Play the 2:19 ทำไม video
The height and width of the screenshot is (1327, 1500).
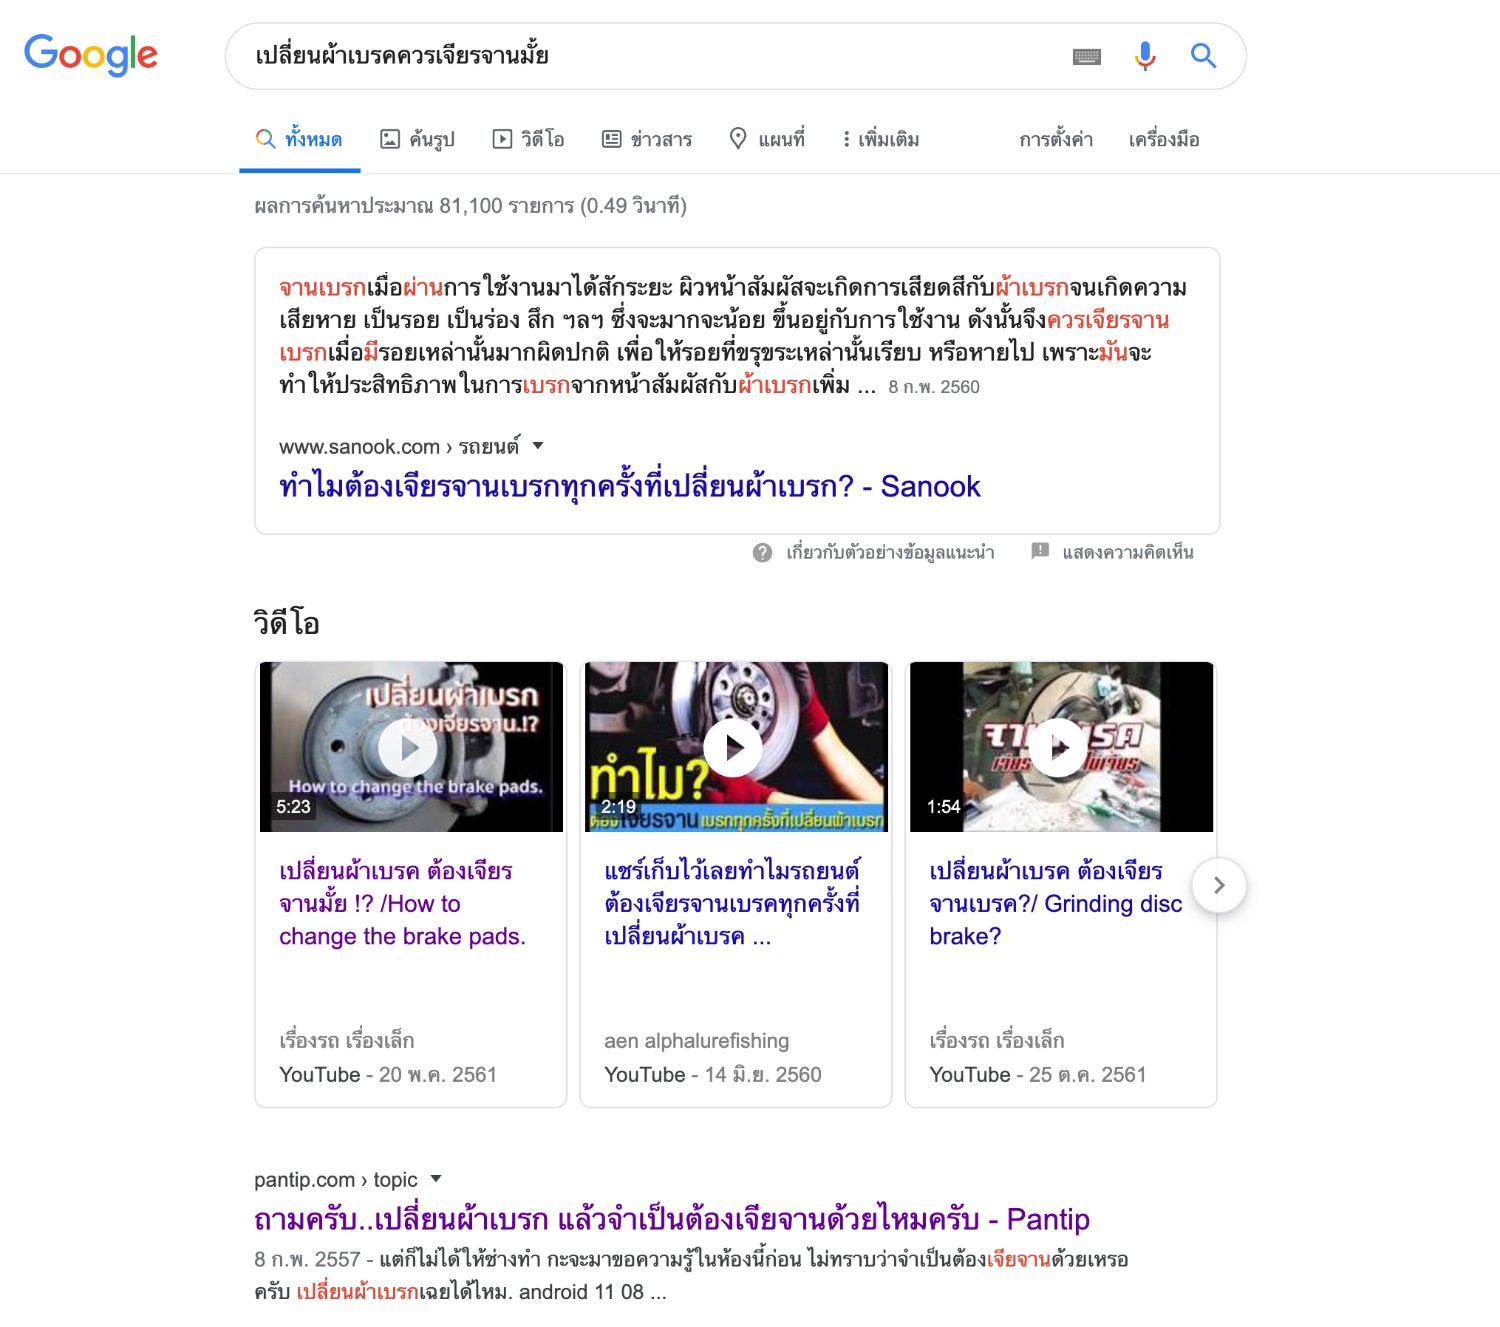(733, 747)
